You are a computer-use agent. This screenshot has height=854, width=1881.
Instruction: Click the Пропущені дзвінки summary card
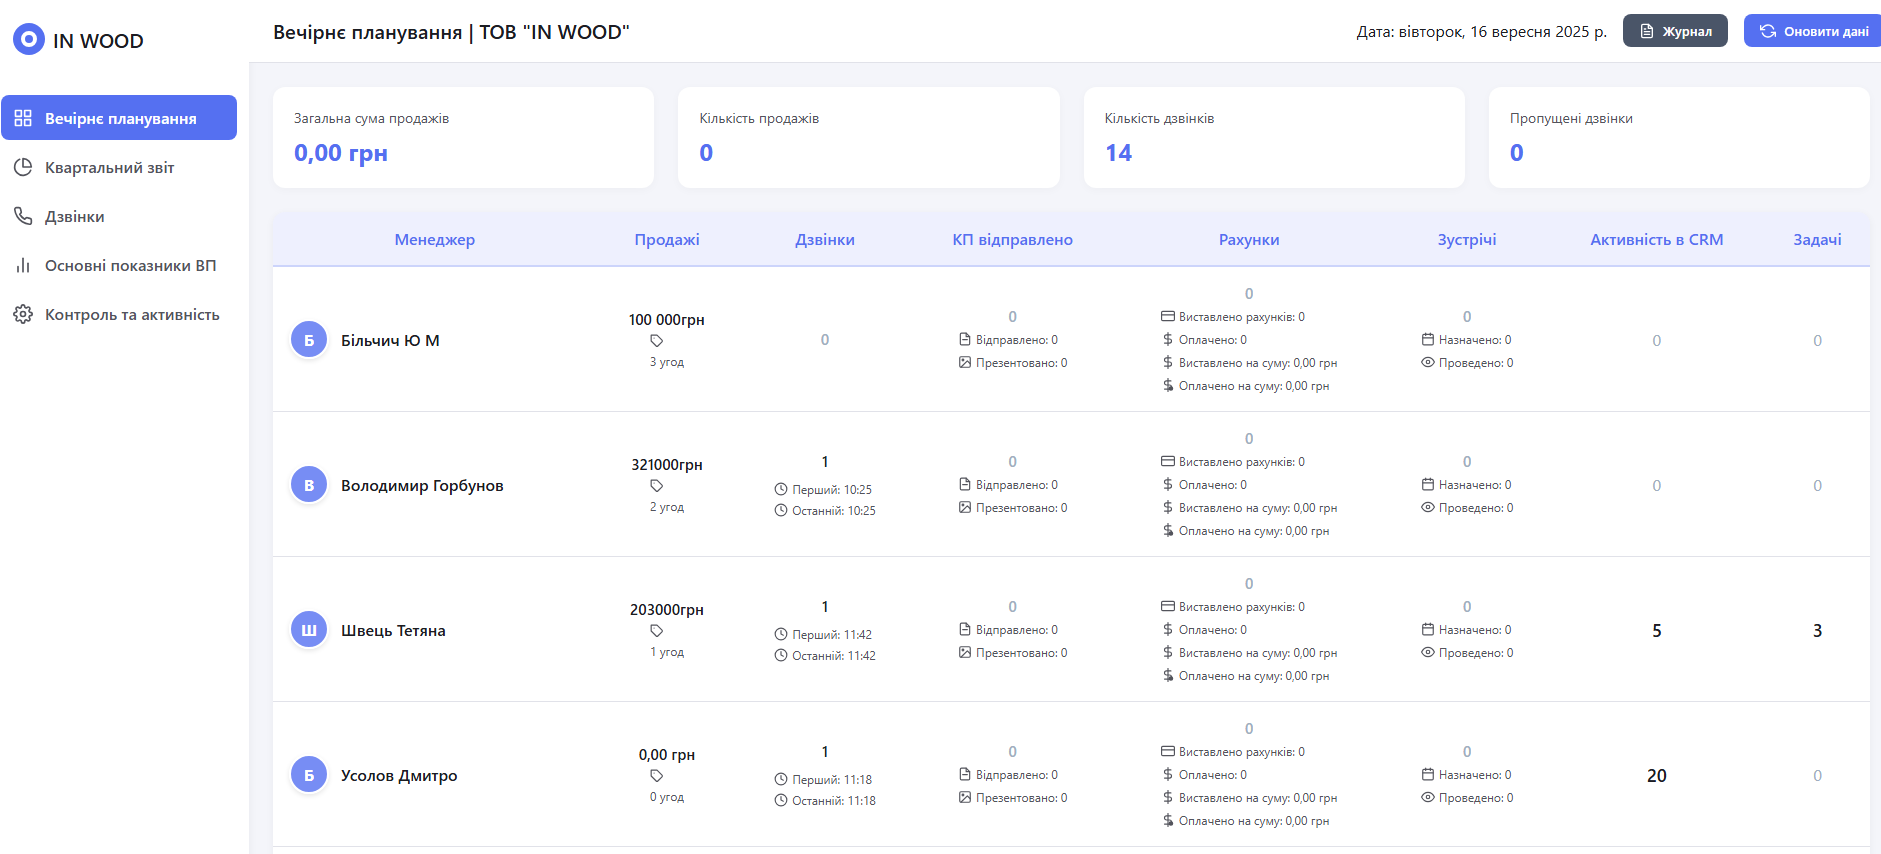pos(1678,137)
